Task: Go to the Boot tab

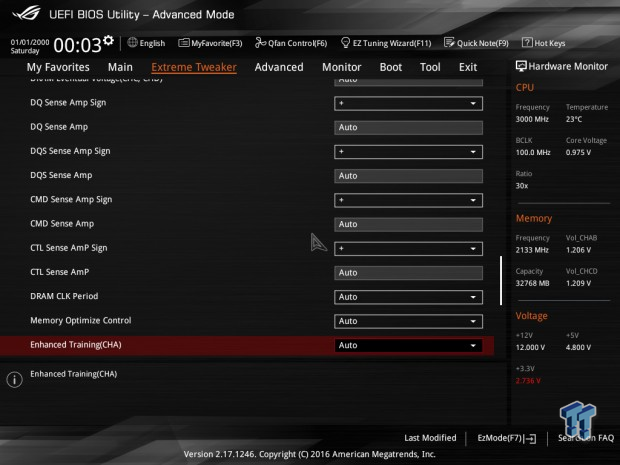Action: point(391,67)
